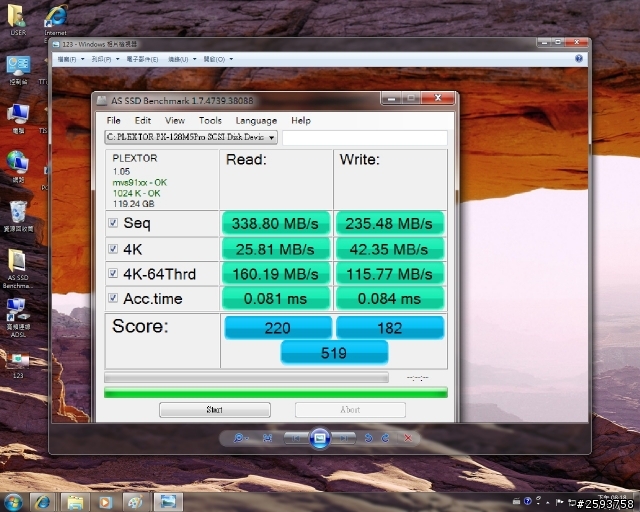Open the ADSL broadband connection desktop icon
The image size is (640, 512).
click(18, 317)
